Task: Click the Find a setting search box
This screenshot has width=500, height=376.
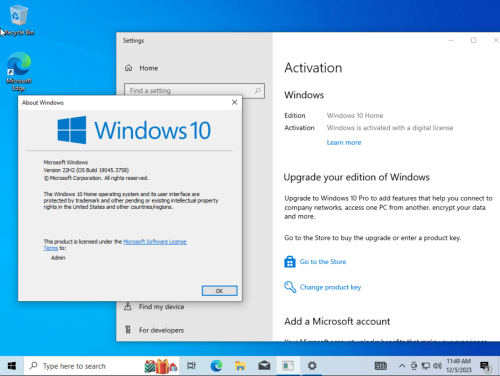Action: (x=194, y=91)
